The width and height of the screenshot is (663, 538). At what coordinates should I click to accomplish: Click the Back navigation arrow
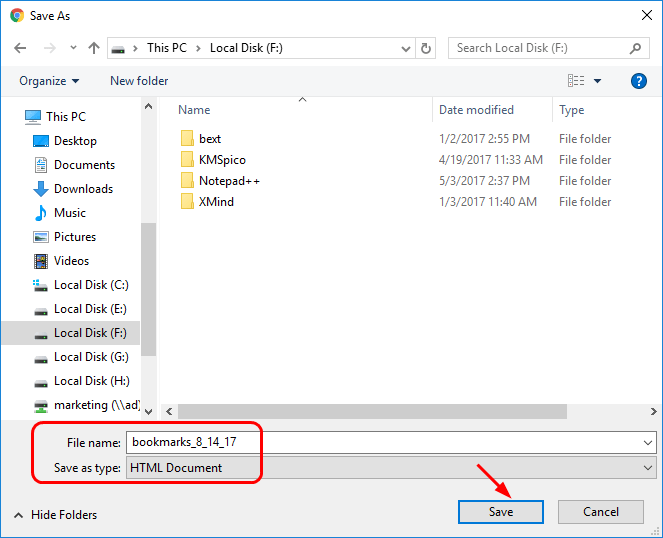(x=20, y=48)
